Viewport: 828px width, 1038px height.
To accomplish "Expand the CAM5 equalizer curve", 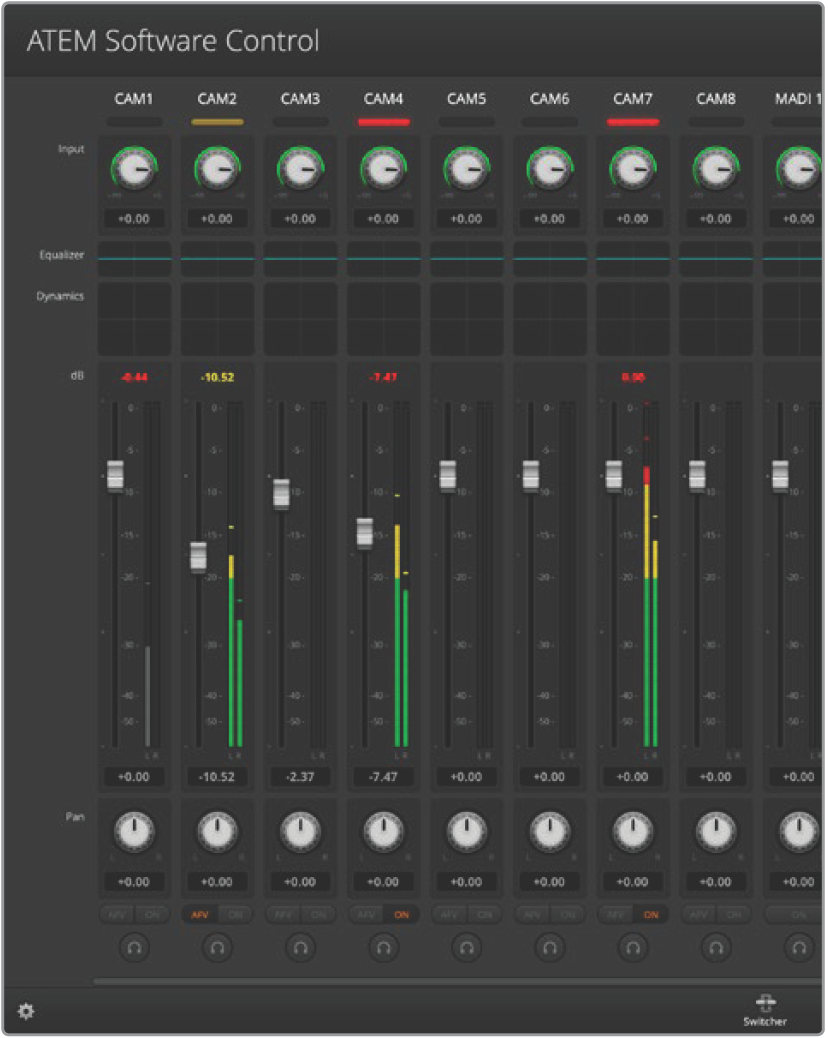I will [x=465, y=258].
